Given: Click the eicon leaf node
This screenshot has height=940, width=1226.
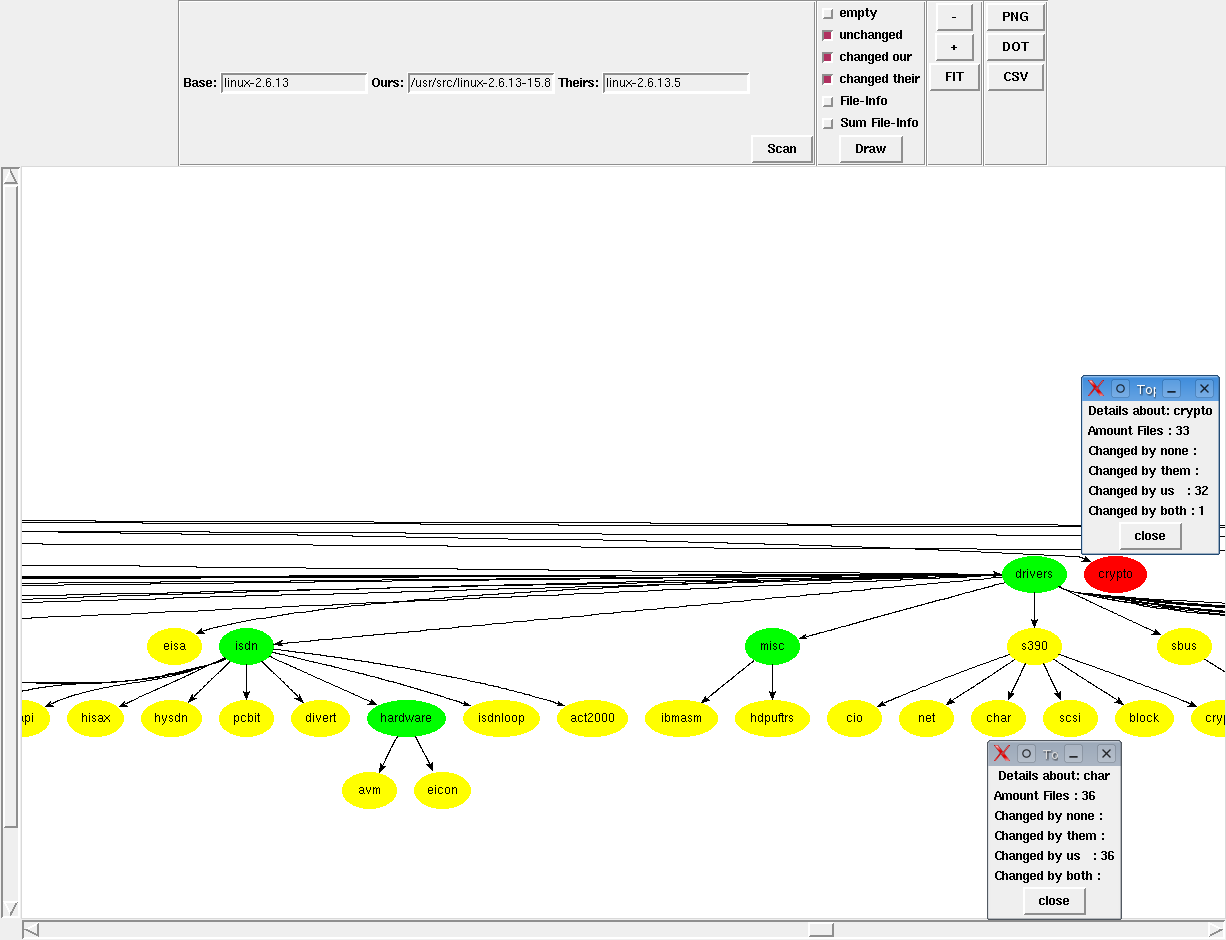Looking at the screenshot, I should click(442, 790).
